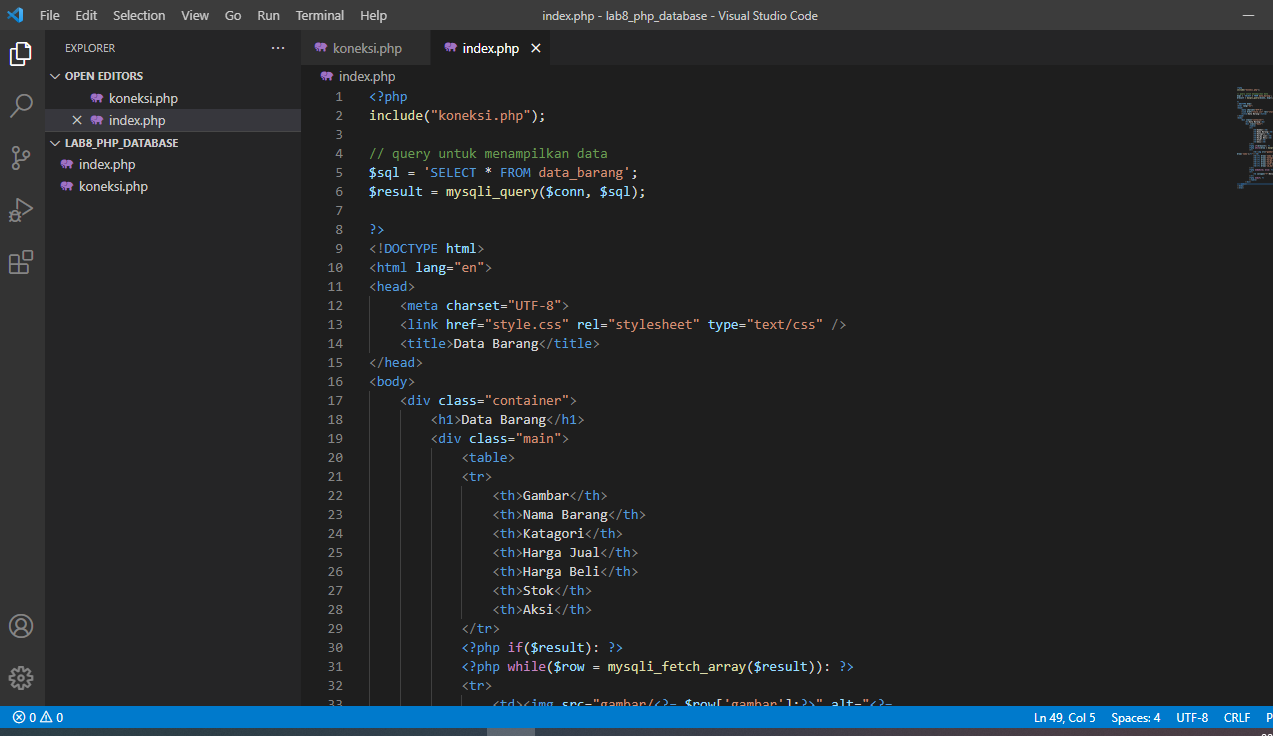
Task: Click the Accounts icon in the activity bar
Action: tap(20, 626)
